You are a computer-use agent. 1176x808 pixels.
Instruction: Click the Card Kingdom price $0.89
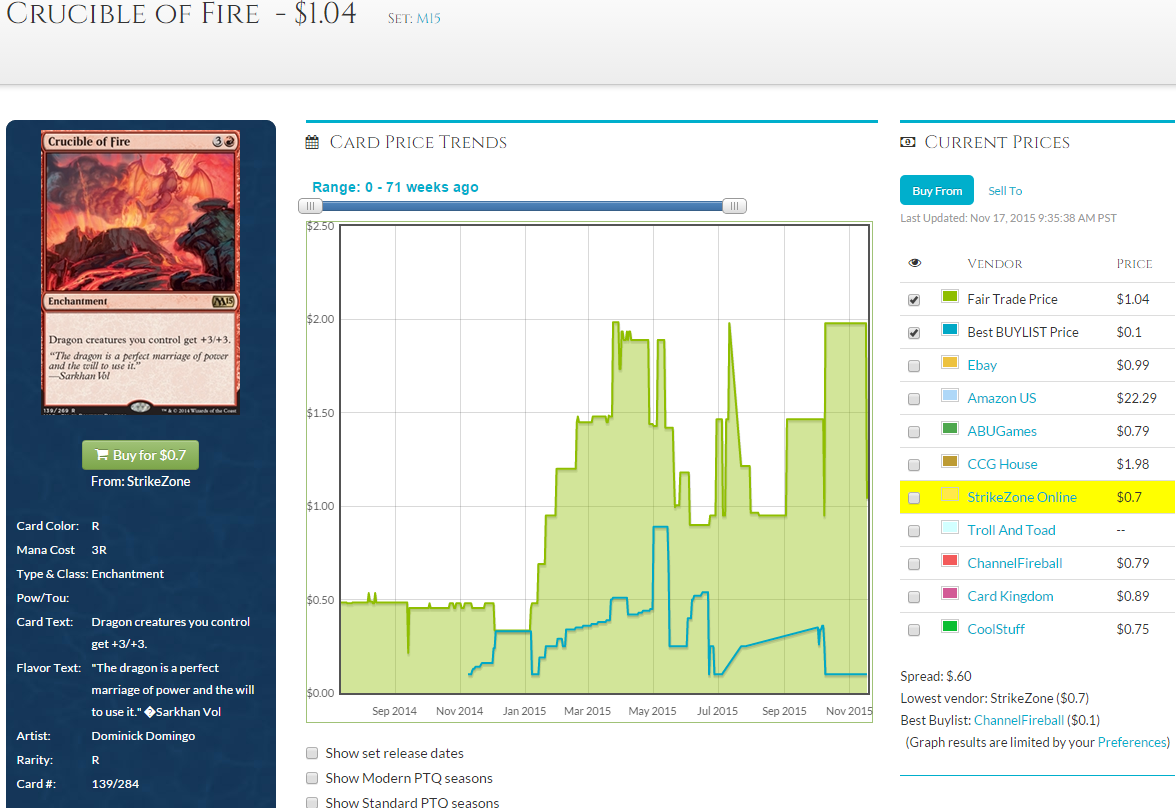click(x=1132, y=596)
